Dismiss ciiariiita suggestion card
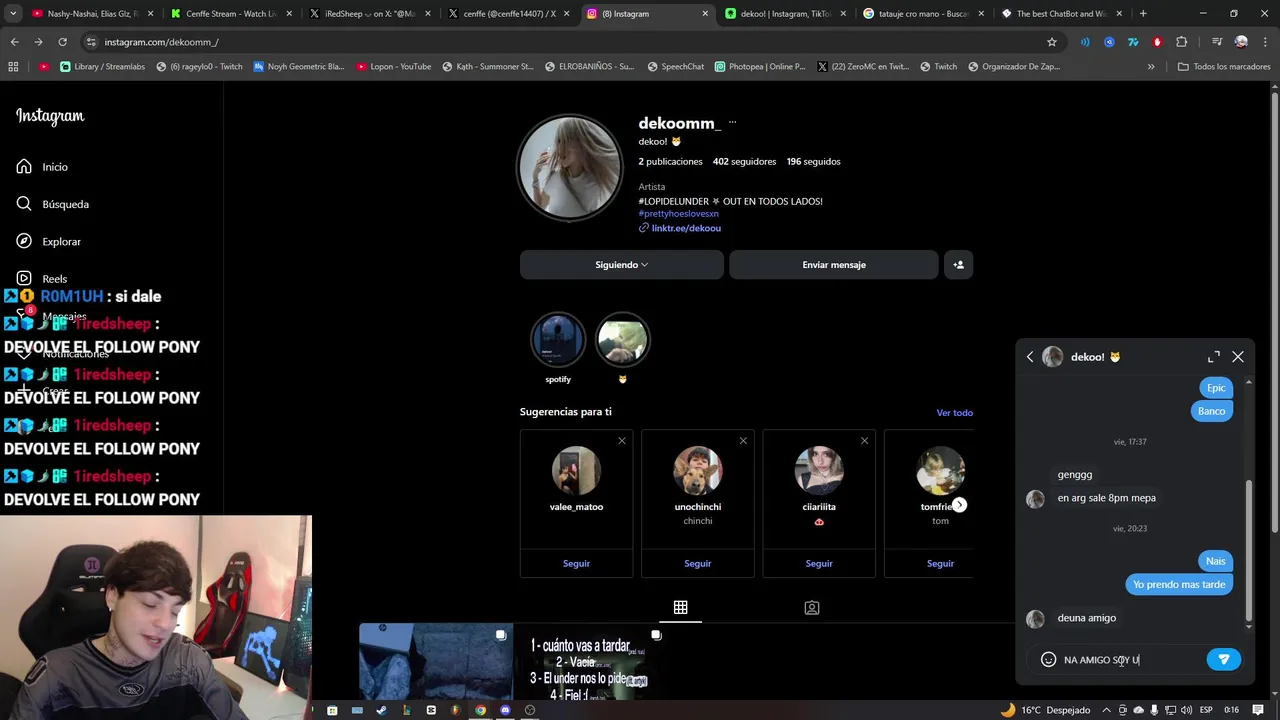The height and width of the screenshot is (720, 1280). pyautogui.click(x=864, y=441)
